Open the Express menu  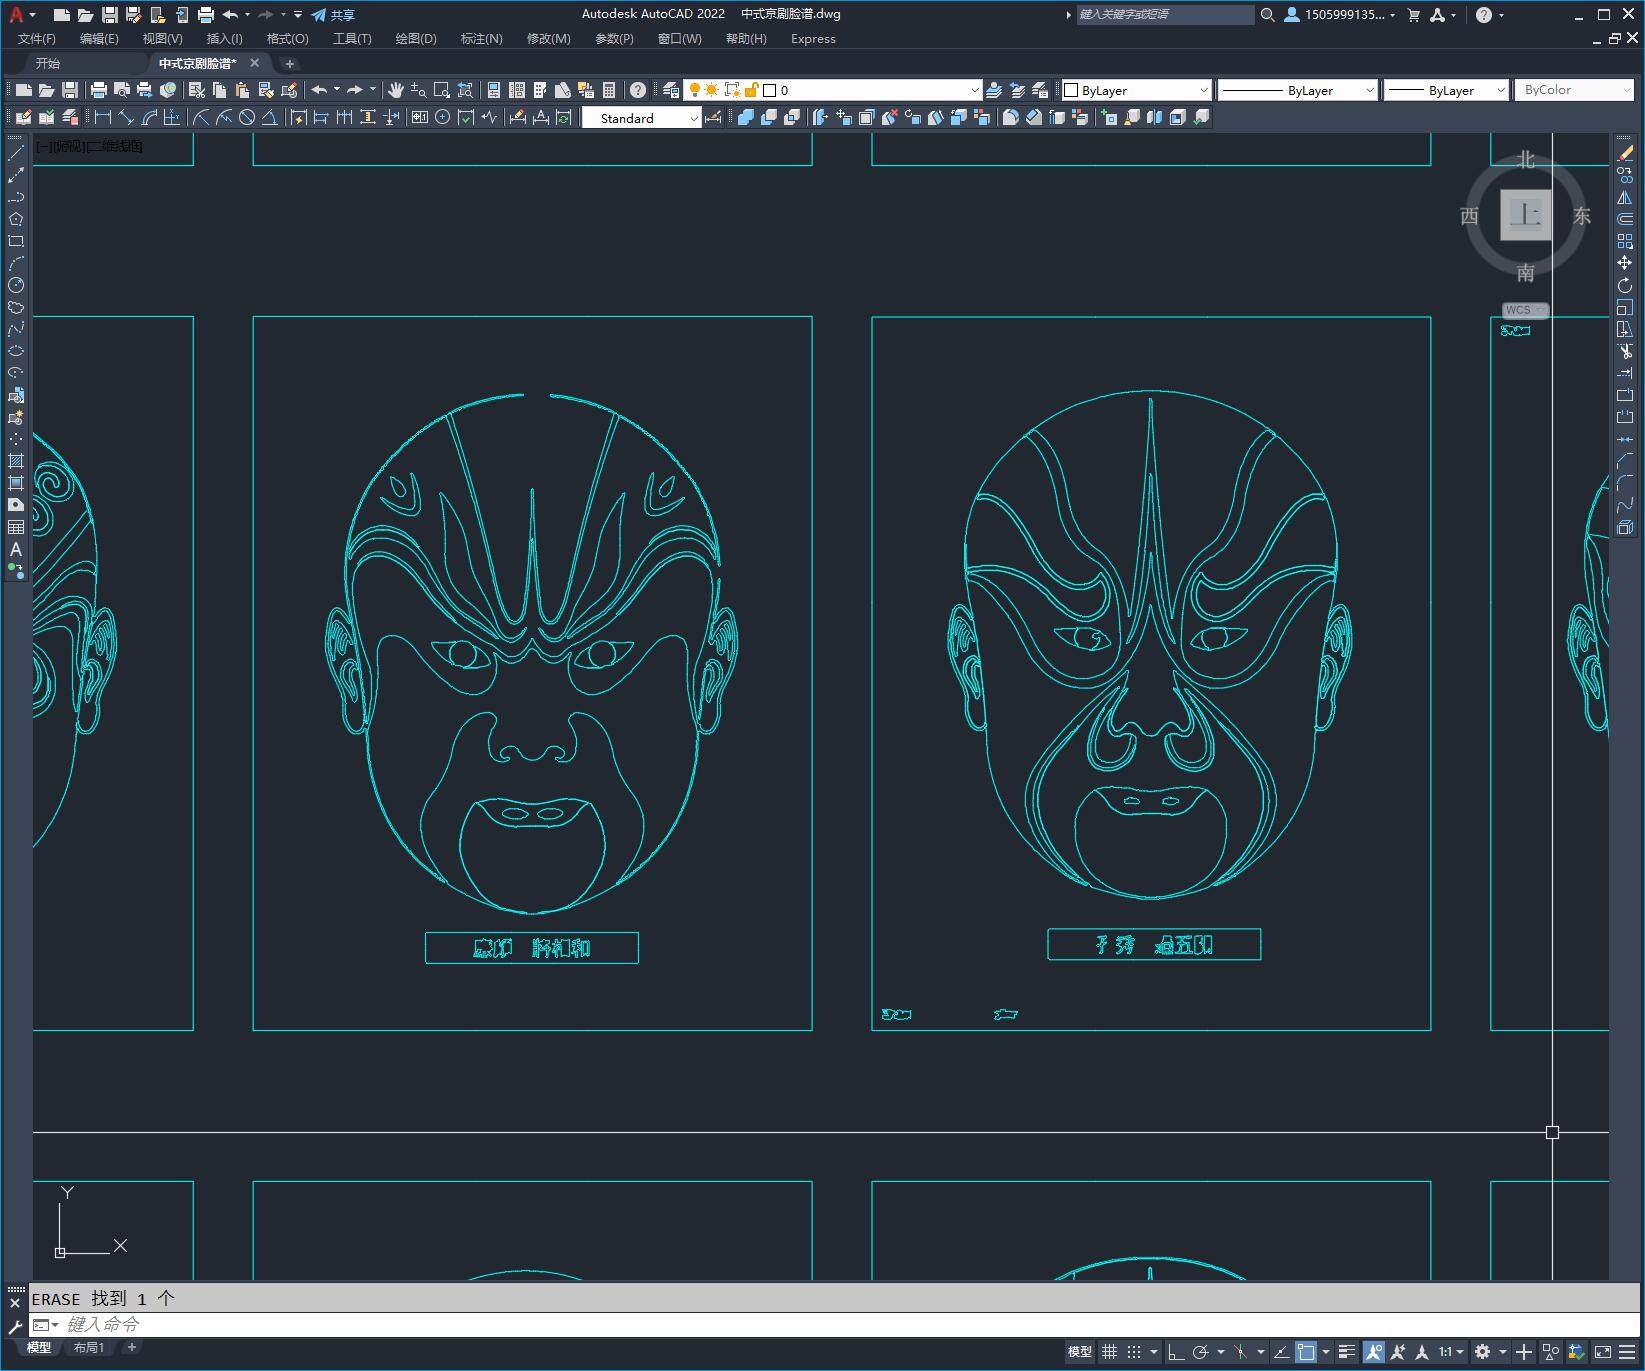coord(813,39)
